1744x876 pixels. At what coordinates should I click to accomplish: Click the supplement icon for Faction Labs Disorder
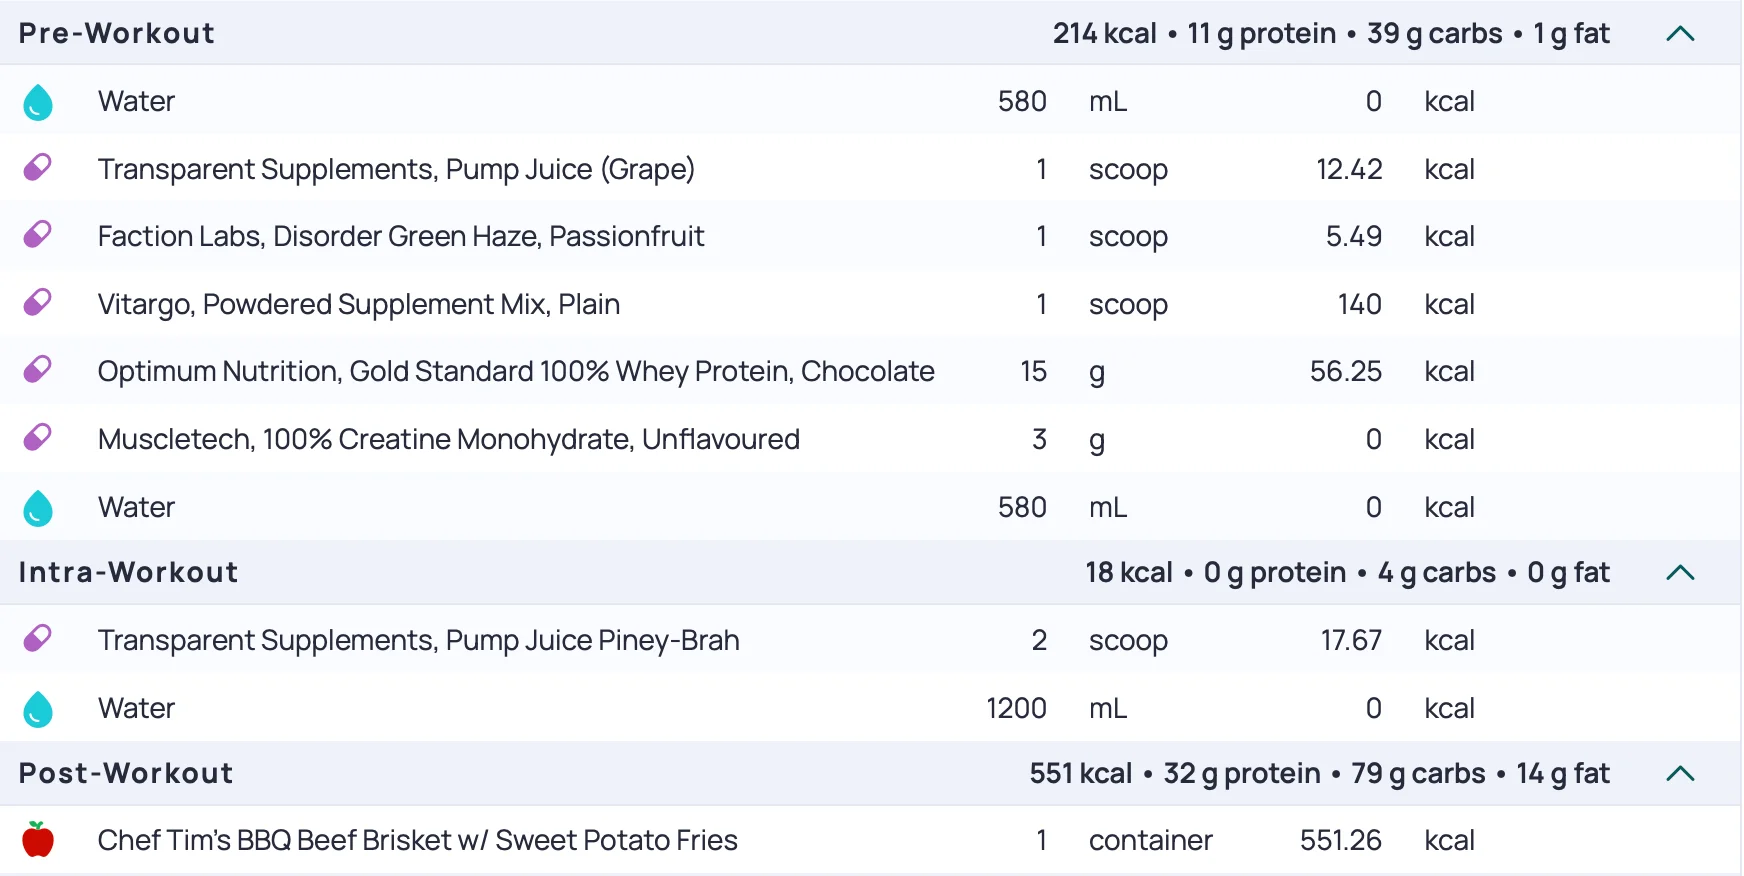pos(38,235)
